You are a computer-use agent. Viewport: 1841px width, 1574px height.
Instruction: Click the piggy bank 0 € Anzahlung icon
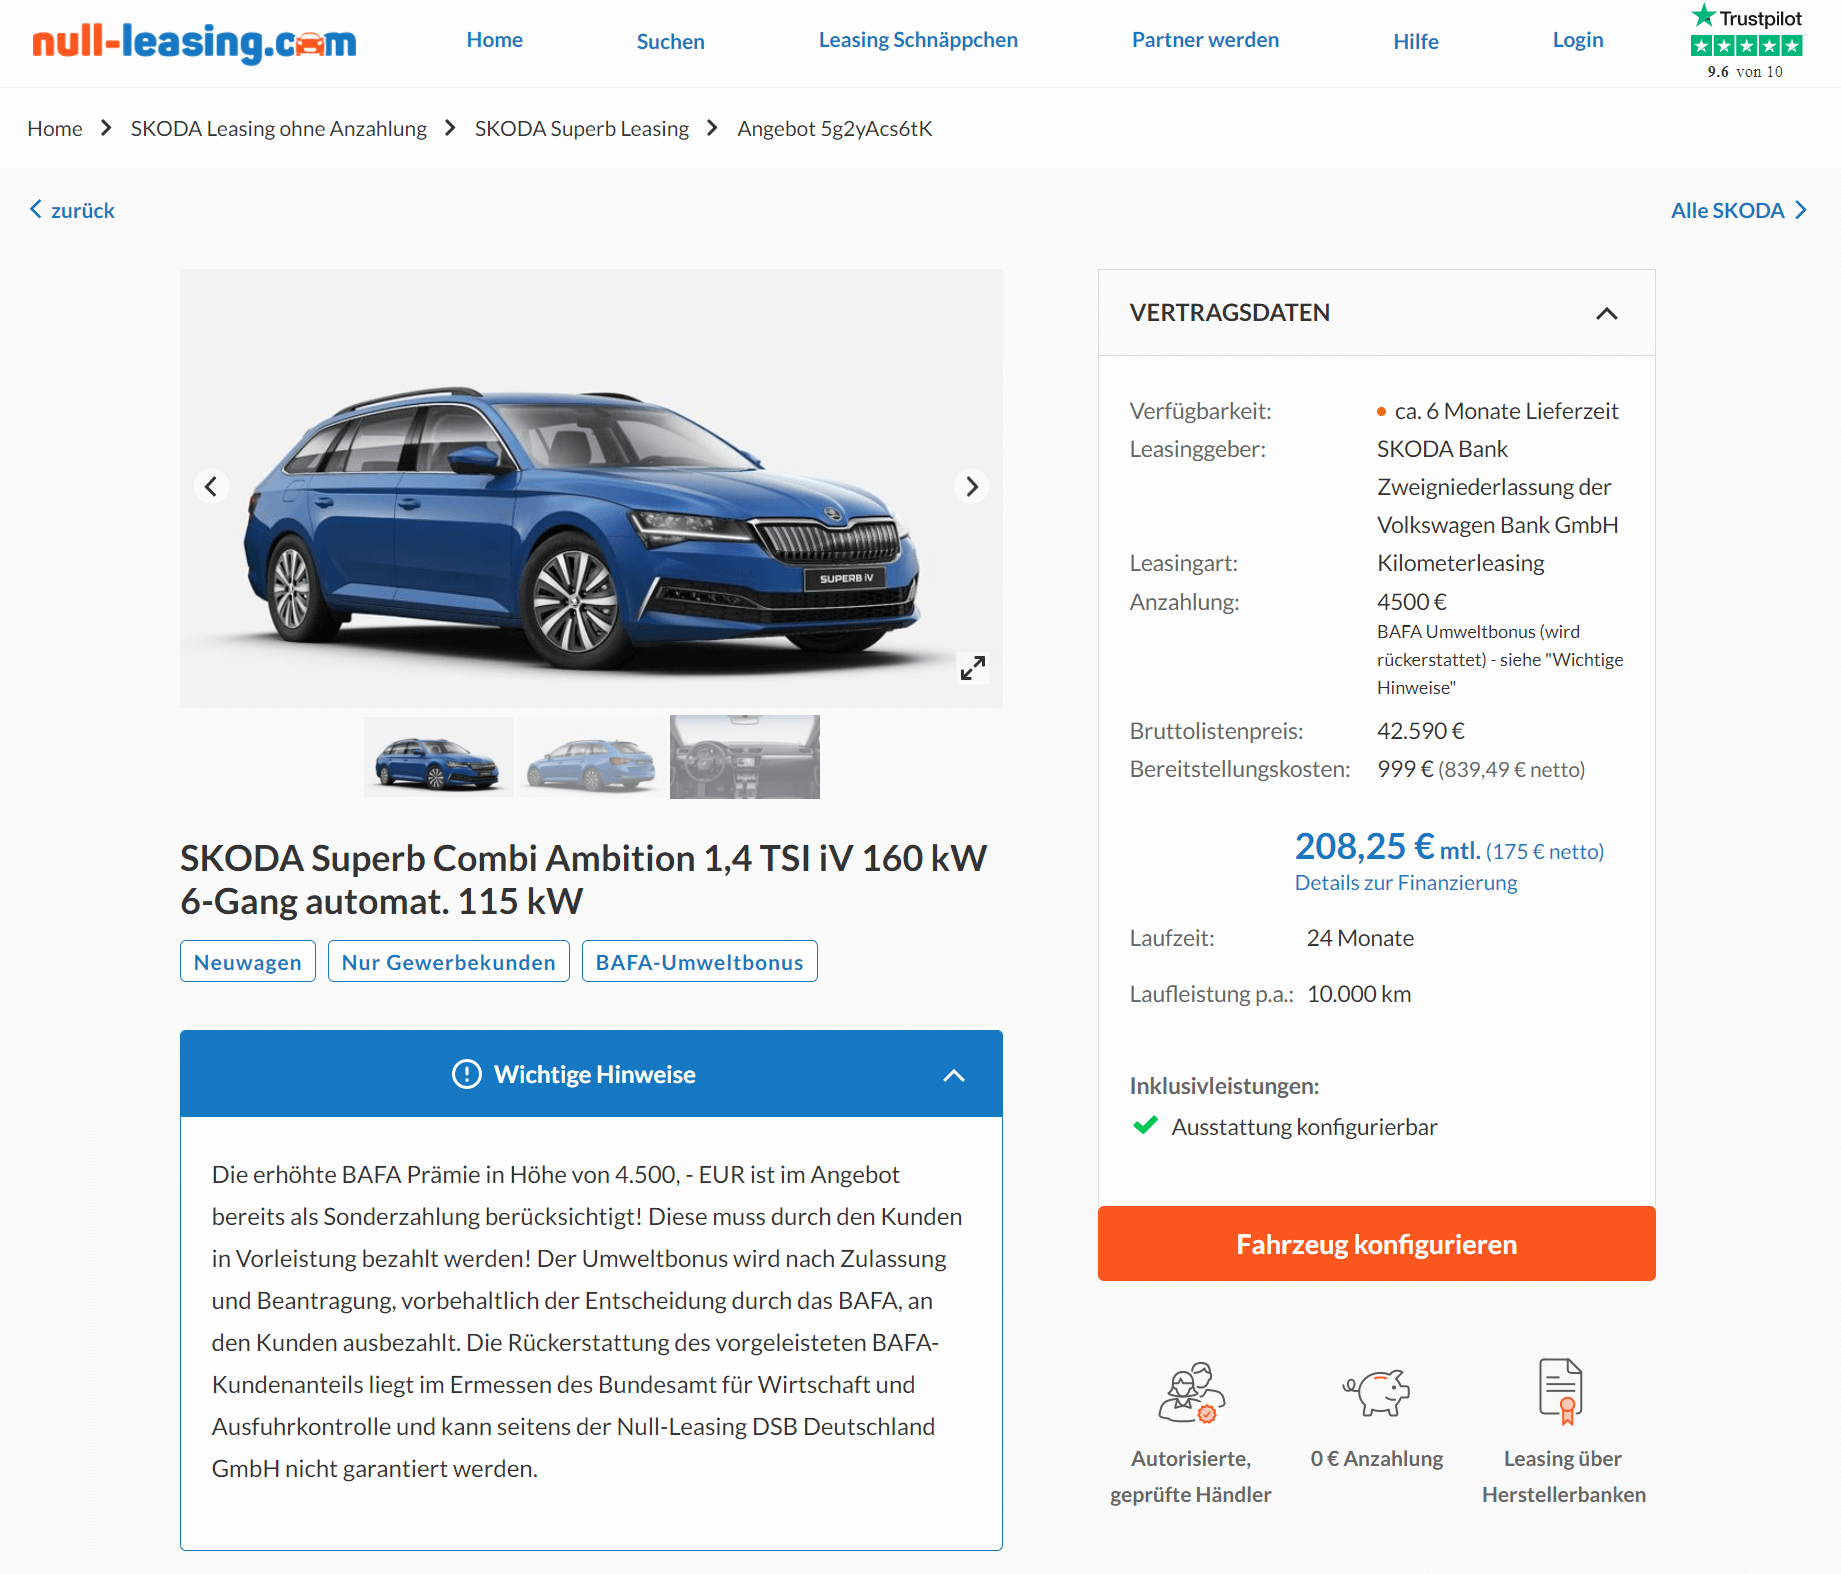(x=1376, y=1391)
